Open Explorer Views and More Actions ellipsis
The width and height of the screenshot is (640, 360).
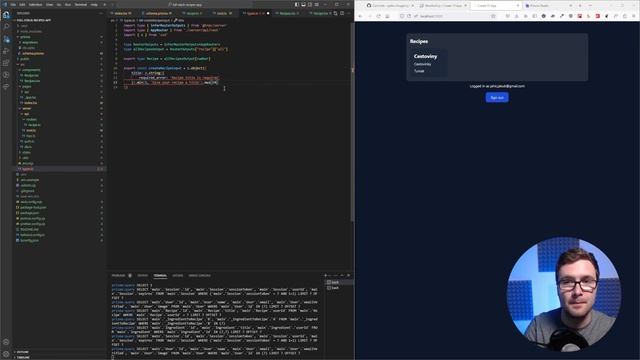click(101, 13)
